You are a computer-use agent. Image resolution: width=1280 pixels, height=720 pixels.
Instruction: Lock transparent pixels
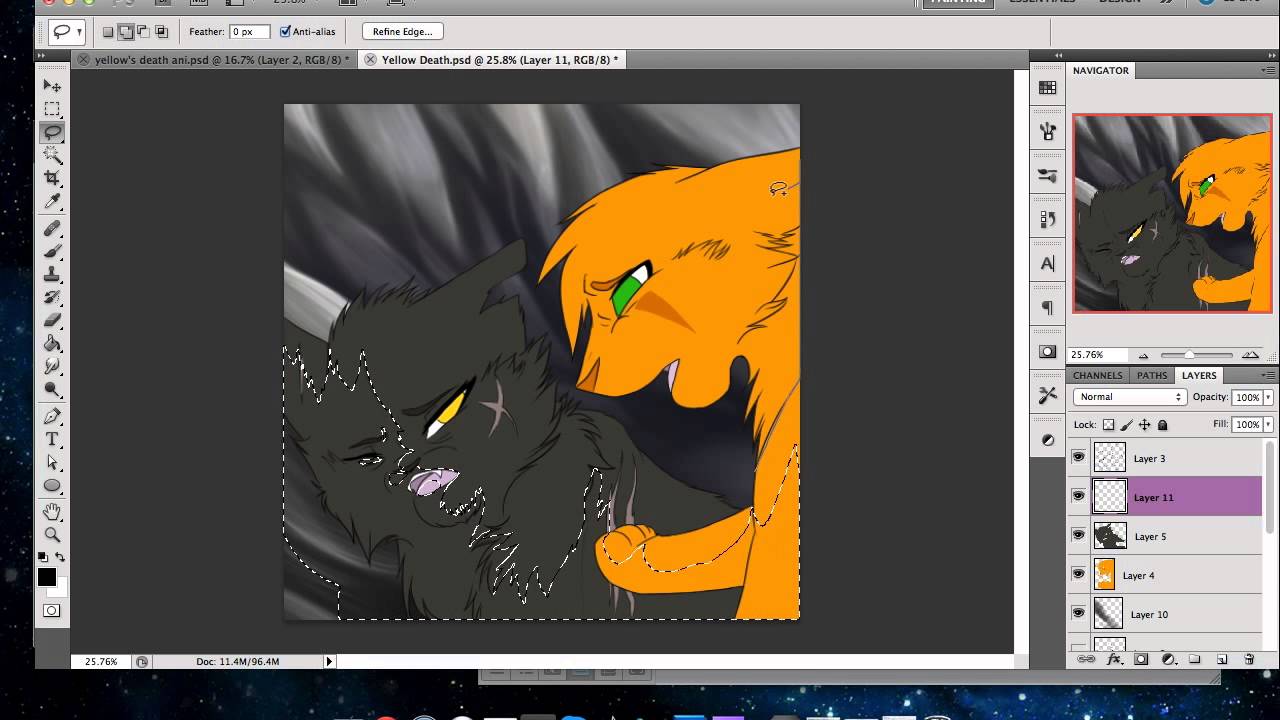(x=1108, y=425)
